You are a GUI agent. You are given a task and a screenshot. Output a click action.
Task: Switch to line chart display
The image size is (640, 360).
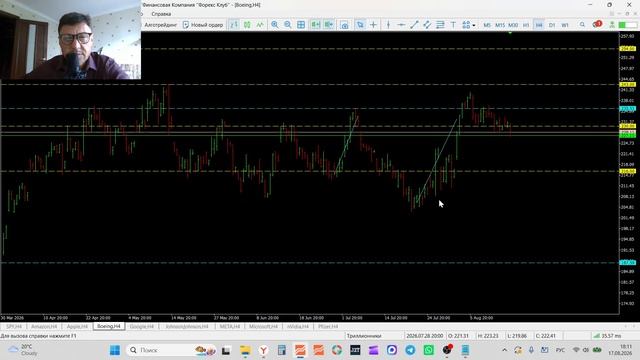[x=260, y=25]
